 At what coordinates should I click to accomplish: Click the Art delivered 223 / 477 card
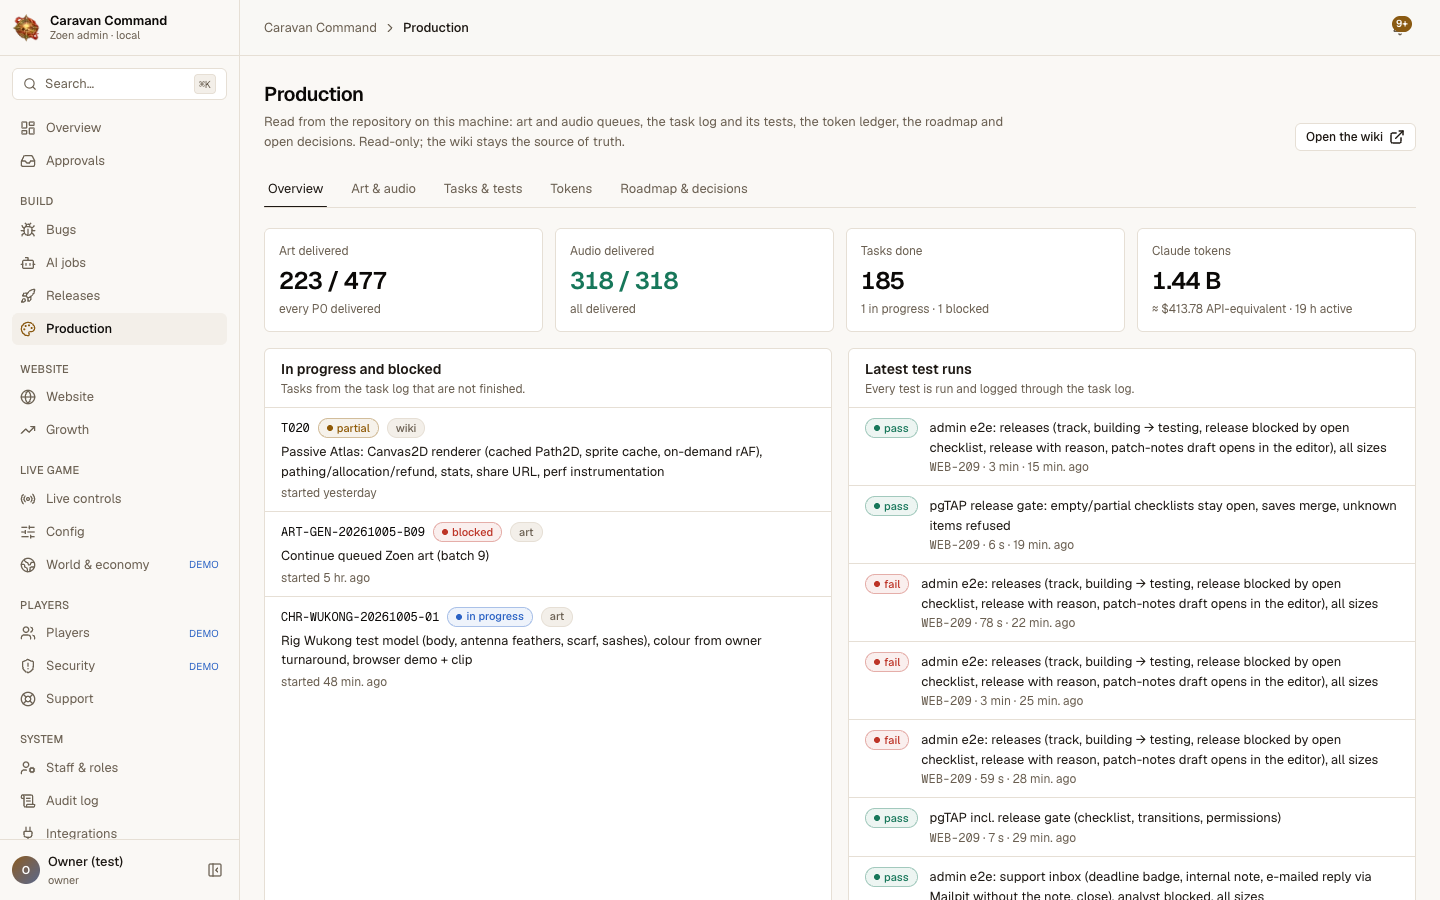403,280
